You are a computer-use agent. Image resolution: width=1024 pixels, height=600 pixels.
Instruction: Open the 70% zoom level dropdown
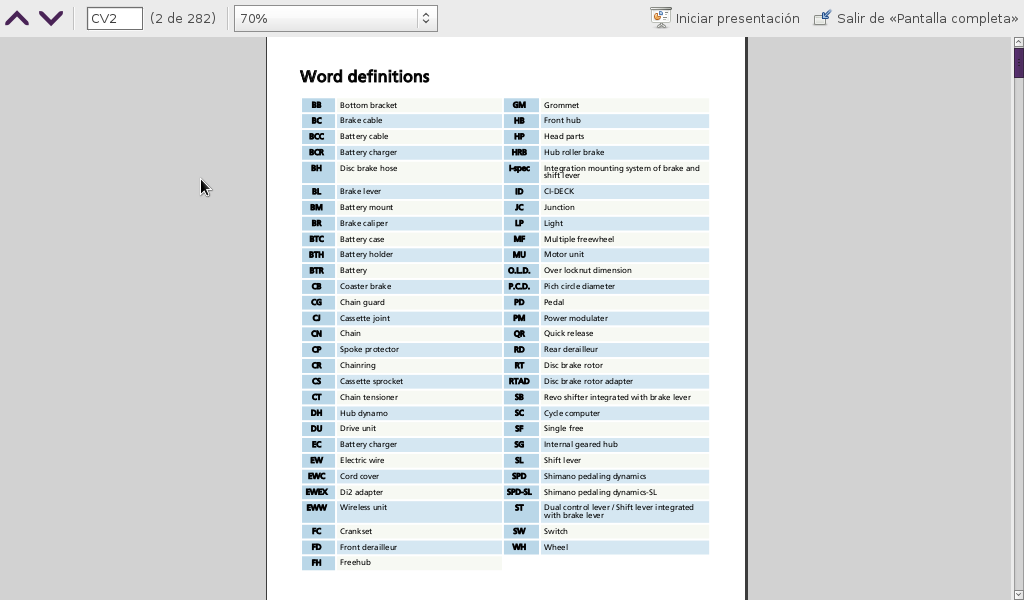tap(336, 18)
